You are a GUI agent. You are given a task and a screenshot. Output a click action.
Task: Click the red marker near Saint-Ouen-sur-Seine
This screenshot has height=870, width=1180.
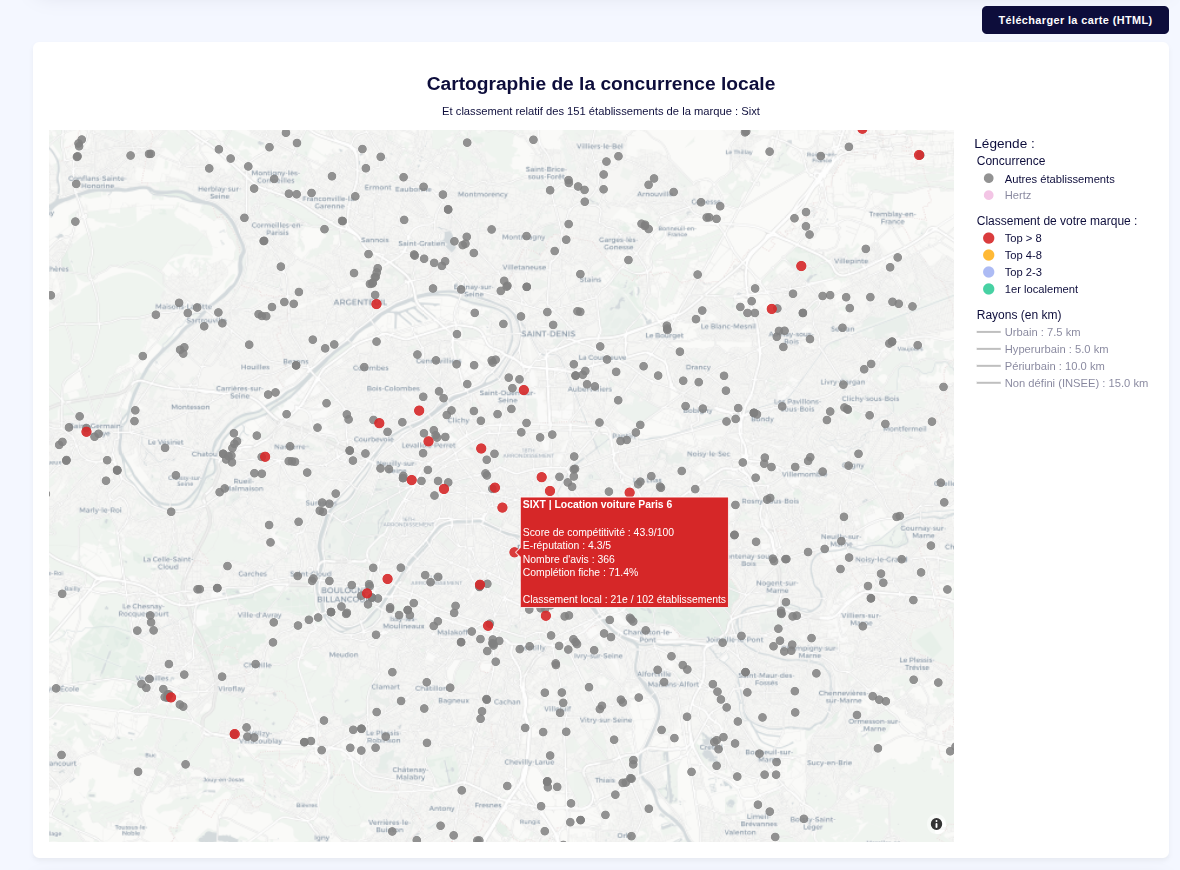click(524, 390)
